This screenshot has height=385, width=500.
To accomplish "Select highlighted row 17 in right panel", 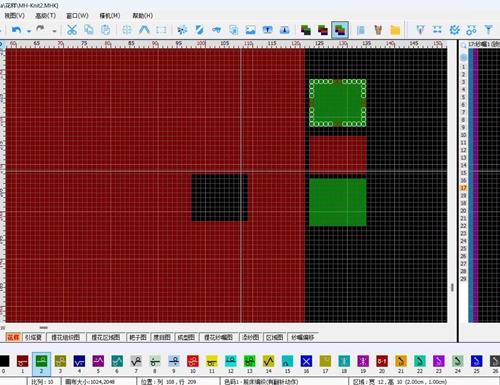I will point(463,188).
